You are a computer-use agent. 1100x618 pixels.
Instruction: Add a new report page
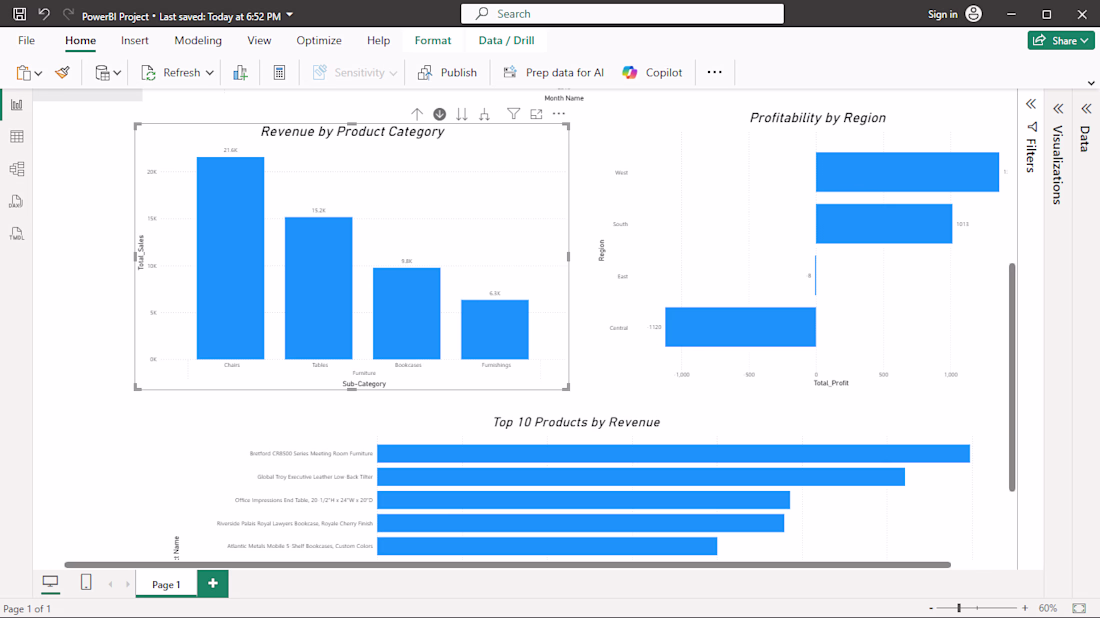pyautogui.click(x=213, y=584)
